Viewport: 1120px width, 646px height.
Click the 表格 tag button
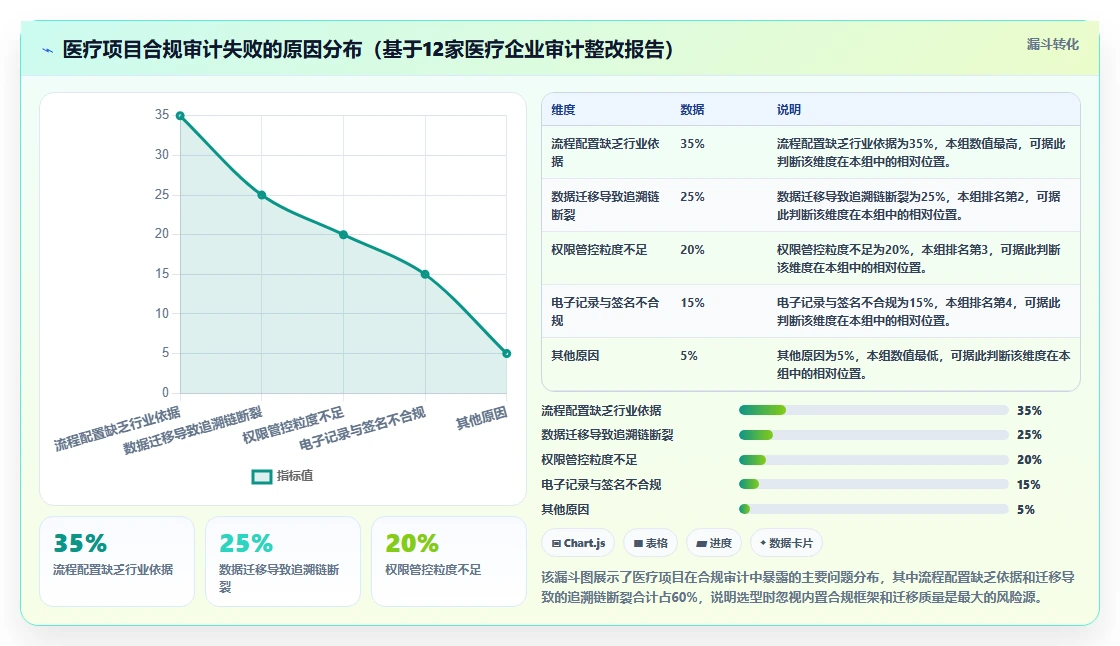[651, 543]
